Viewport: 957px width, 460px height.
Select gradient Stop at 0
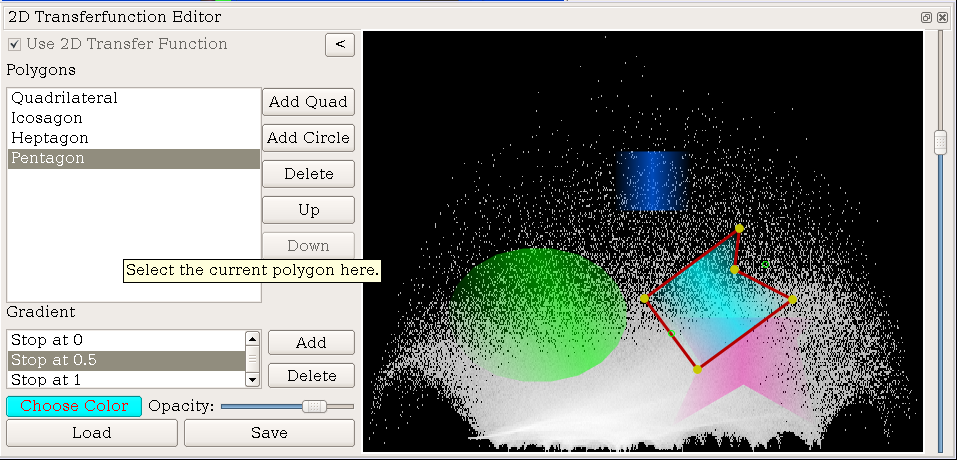click(126, 340)
